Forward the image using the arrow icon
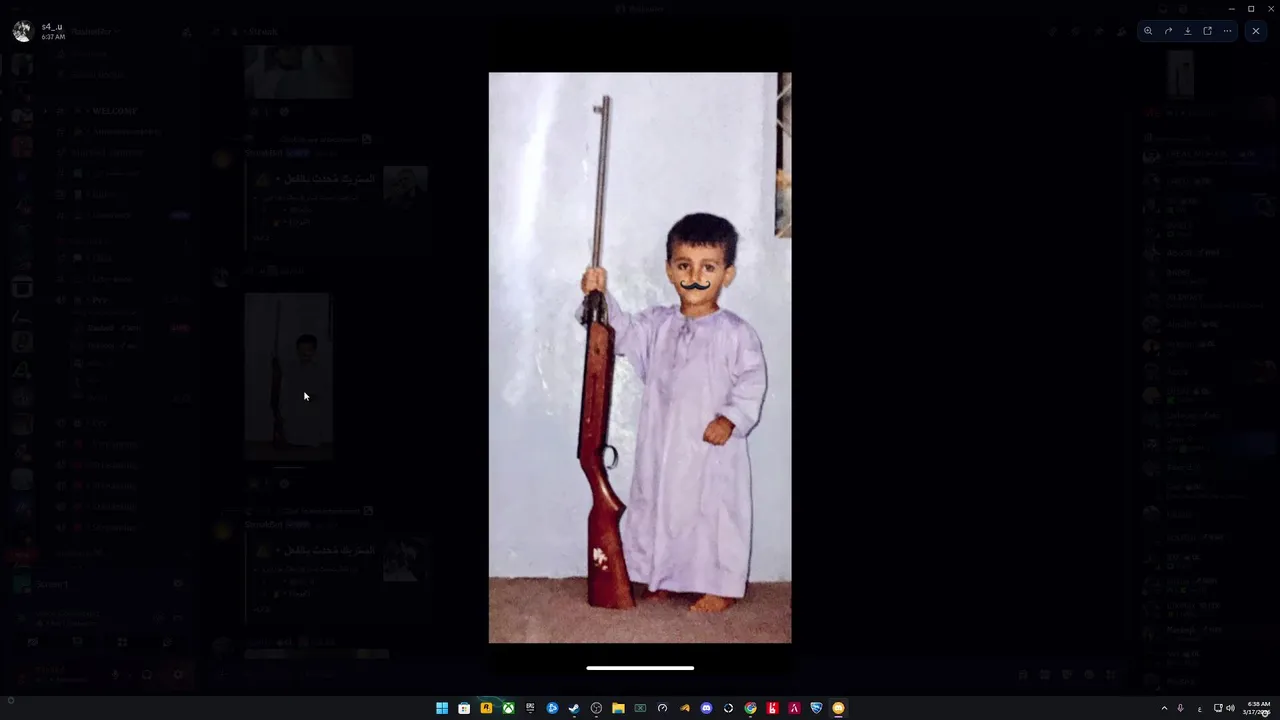Screen dimensions: 1280x720 (x=1168, y=31)
